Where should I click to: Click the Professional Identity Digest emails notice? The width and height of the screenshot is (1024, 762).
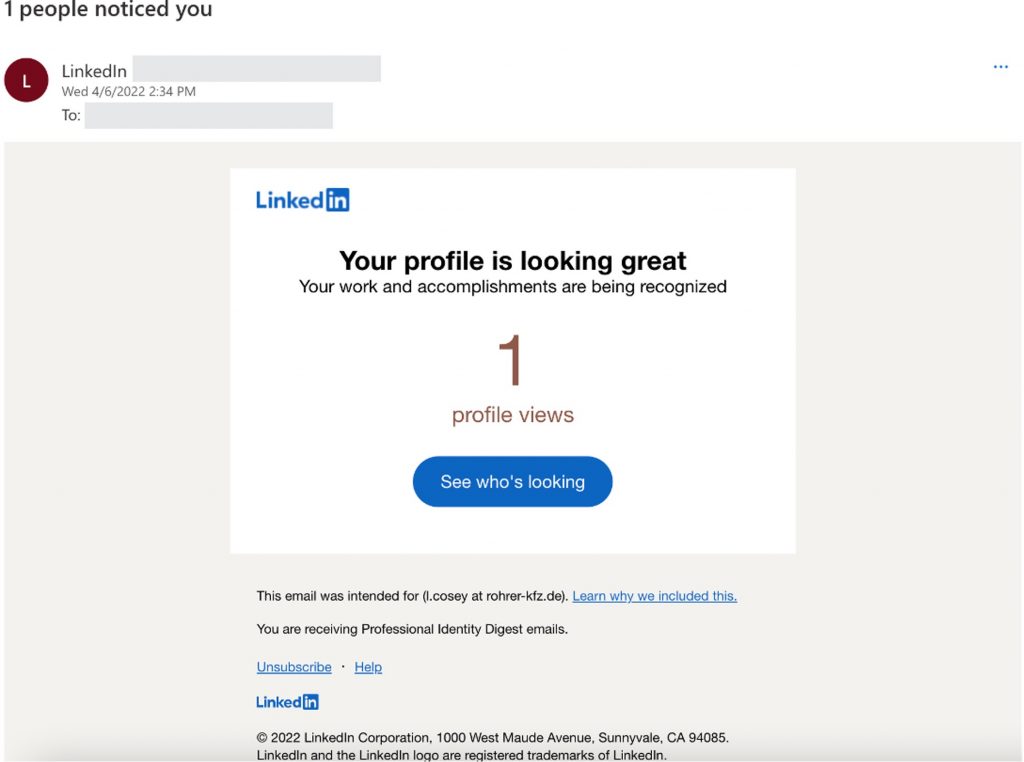(412, 629)
